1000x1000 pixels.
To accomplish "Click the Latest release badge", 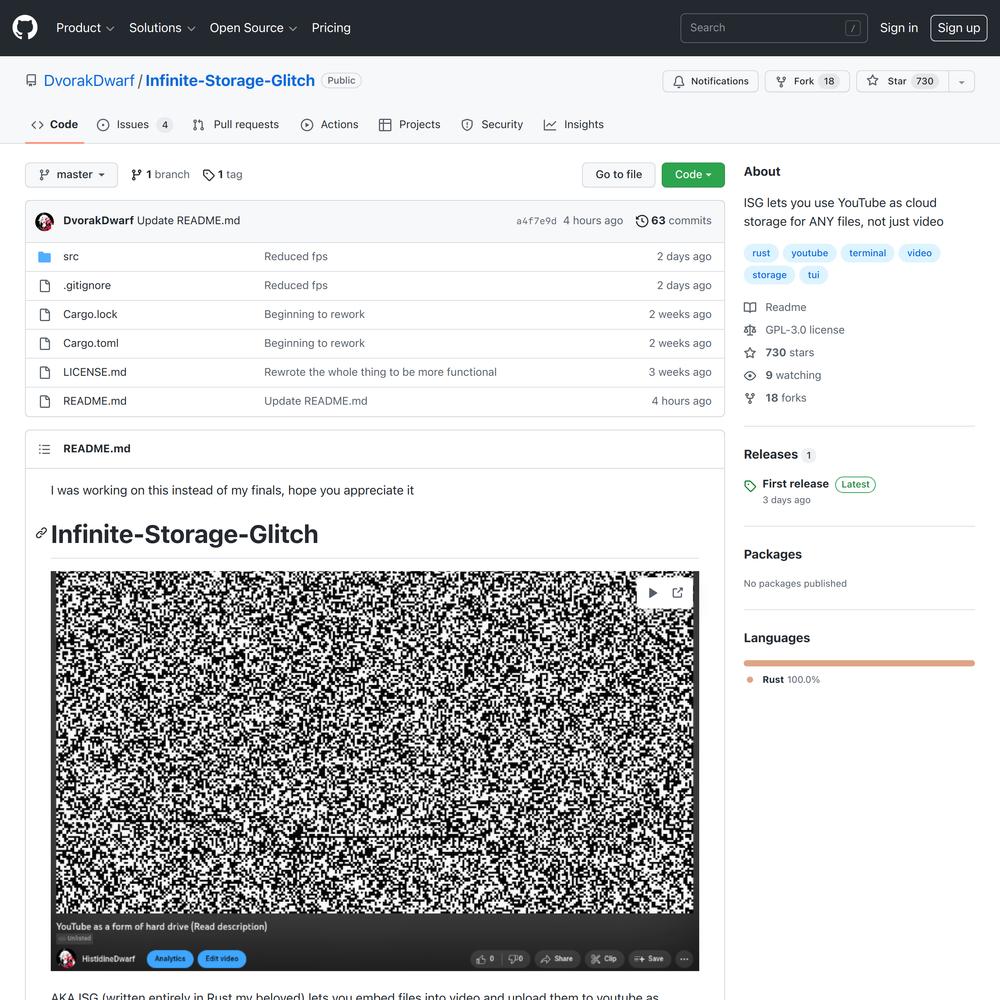I will click(x=855, y=485).
